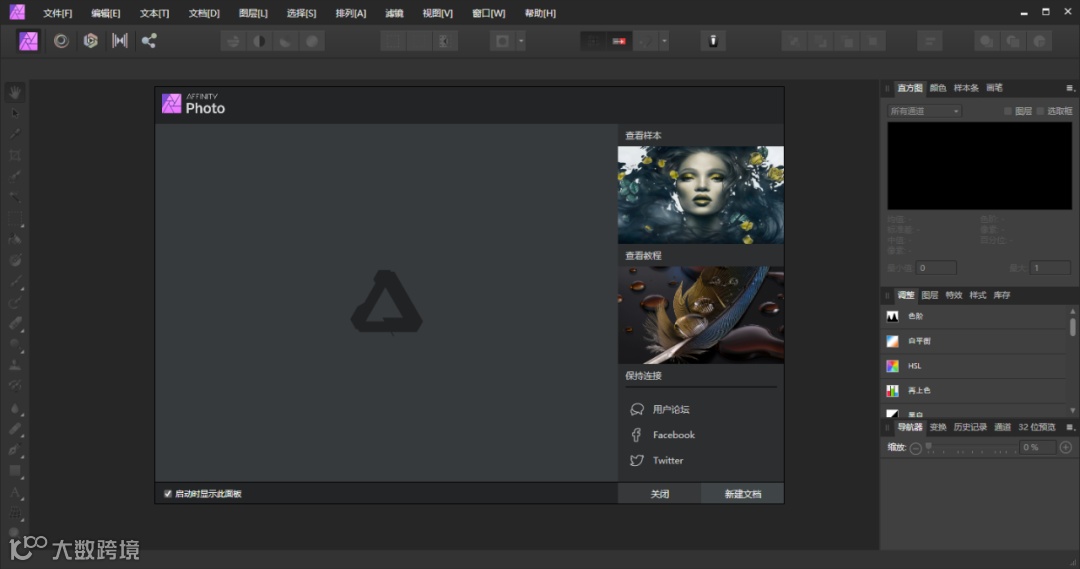Click the histogram 最小值 input field
The image size is (1080, 569).
936,268
